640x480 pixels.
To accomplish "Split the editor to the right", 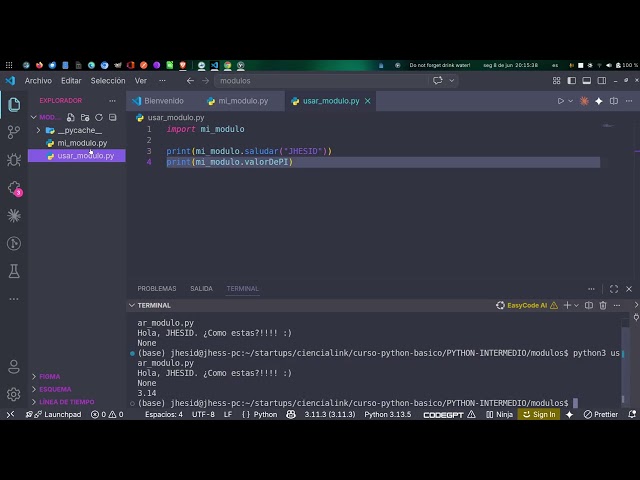I will (614, 101).
